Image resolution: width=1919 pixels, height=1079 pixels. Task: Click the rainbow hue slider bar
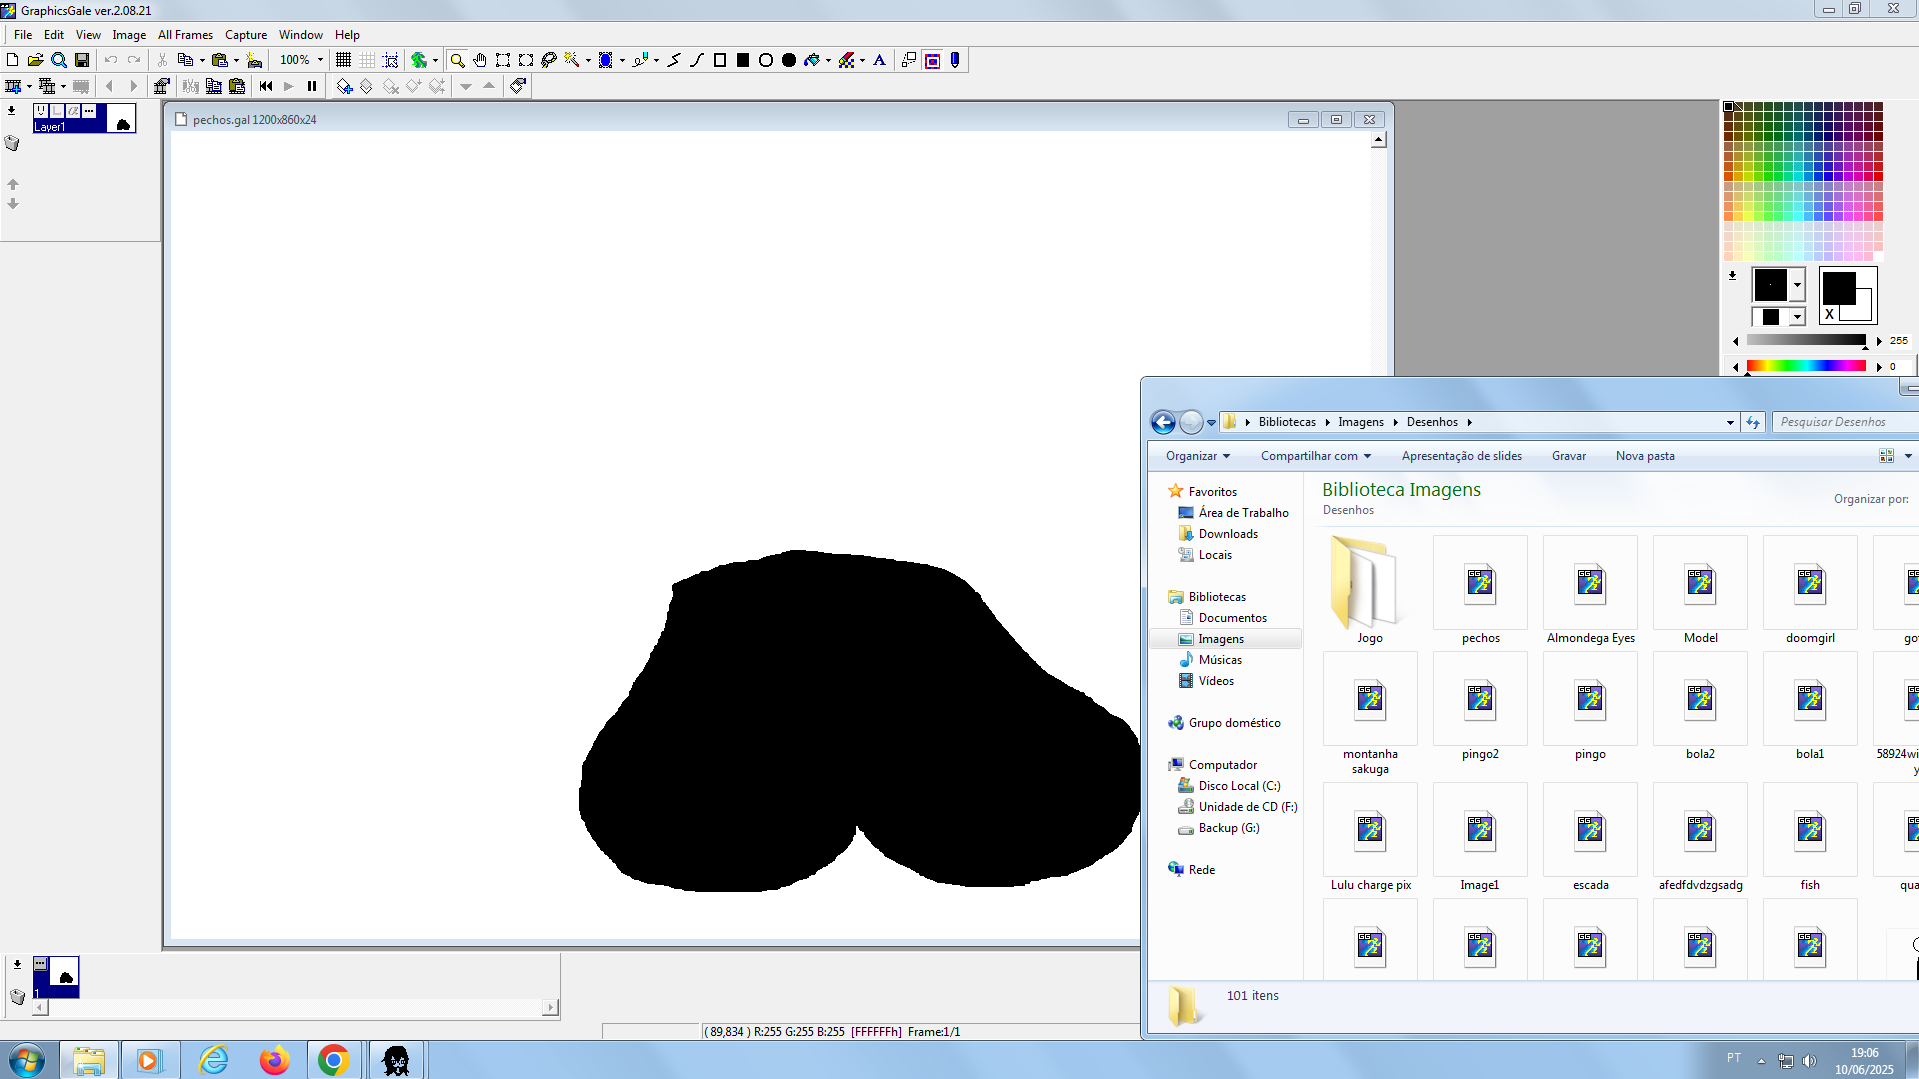1806,366
